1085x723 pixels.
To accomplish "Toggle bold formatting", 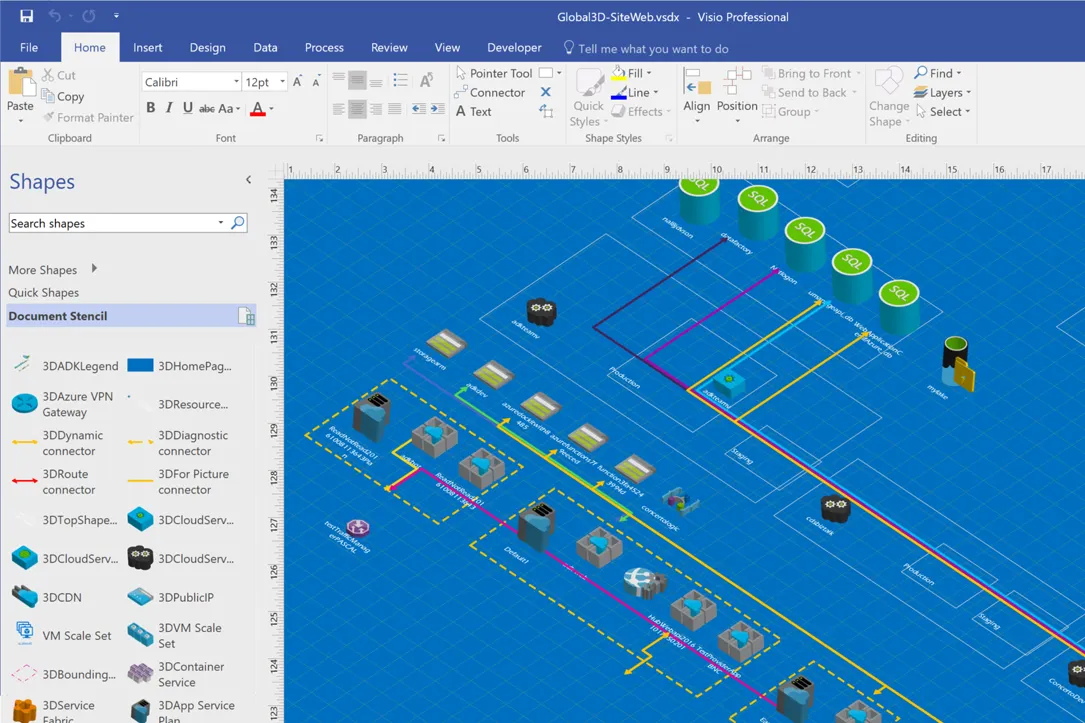I will click(x=151, y=108).
